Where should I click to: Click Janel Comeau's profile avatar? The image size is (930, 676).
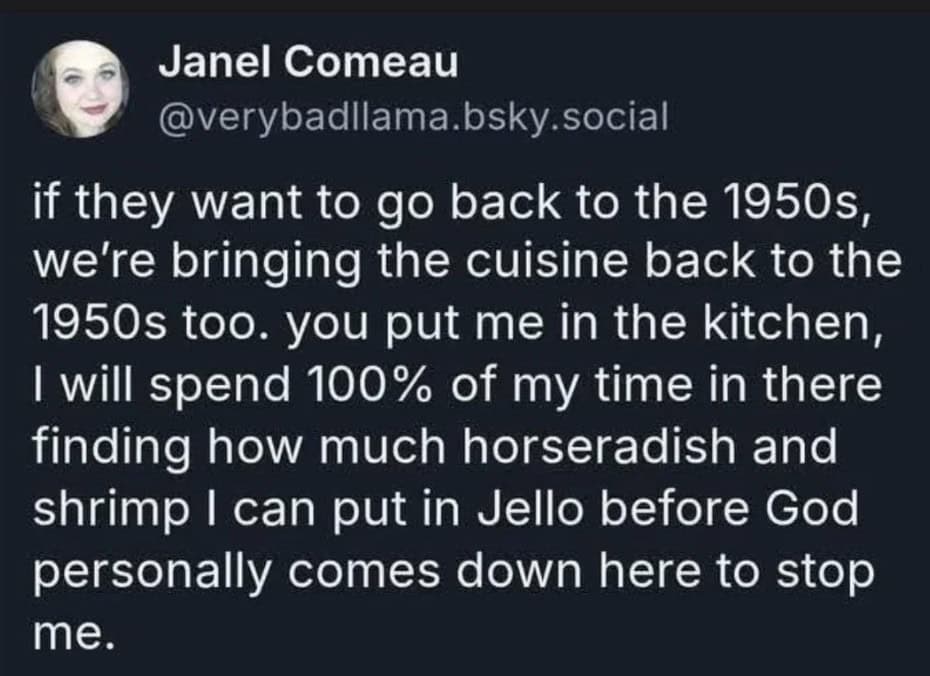point(81,92)
